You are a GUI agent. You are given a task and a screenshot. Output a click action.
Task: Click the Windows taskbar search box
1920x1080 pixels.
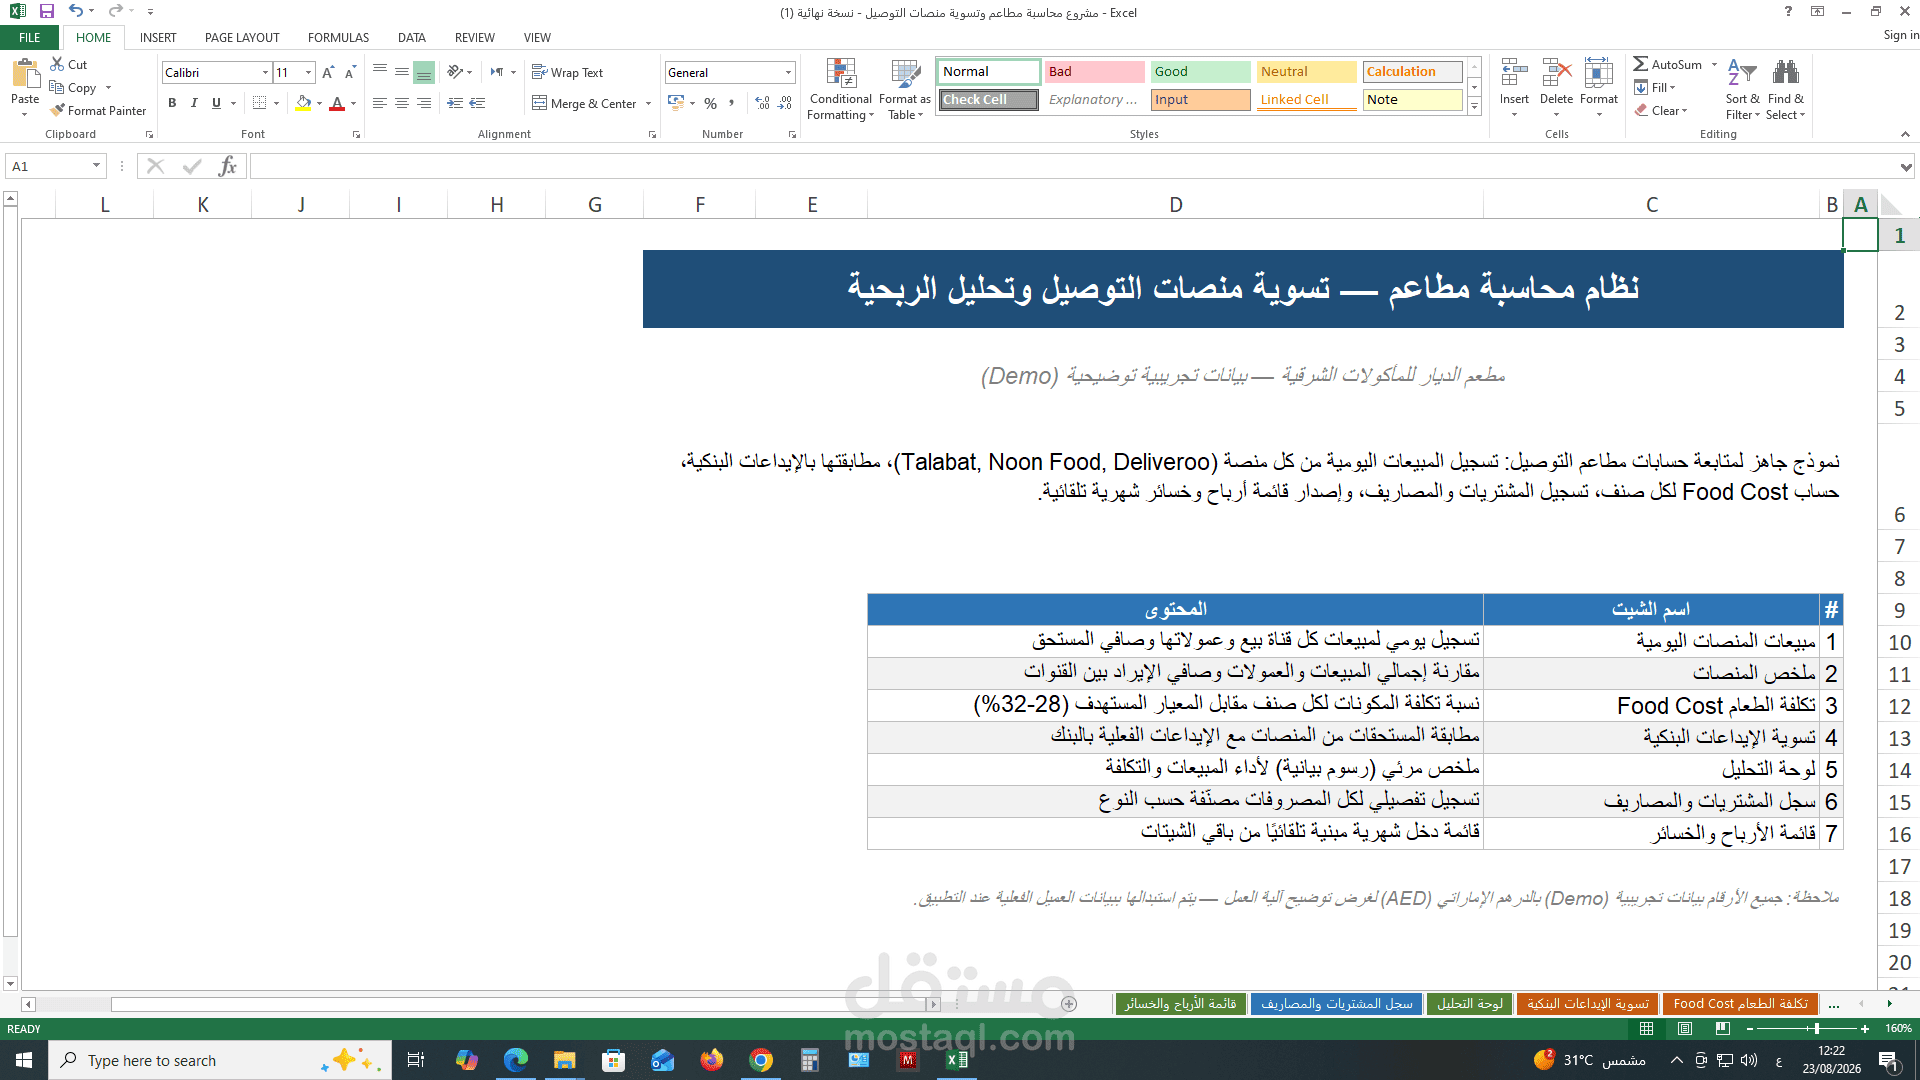tap(220, 1060)
